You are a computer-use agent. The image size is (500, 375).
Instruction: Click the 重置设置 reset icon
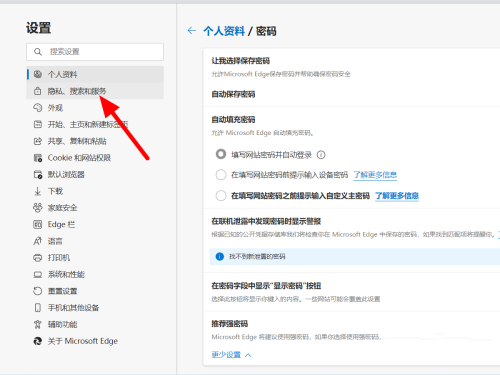pyautogui.click(x=38, y=291)
